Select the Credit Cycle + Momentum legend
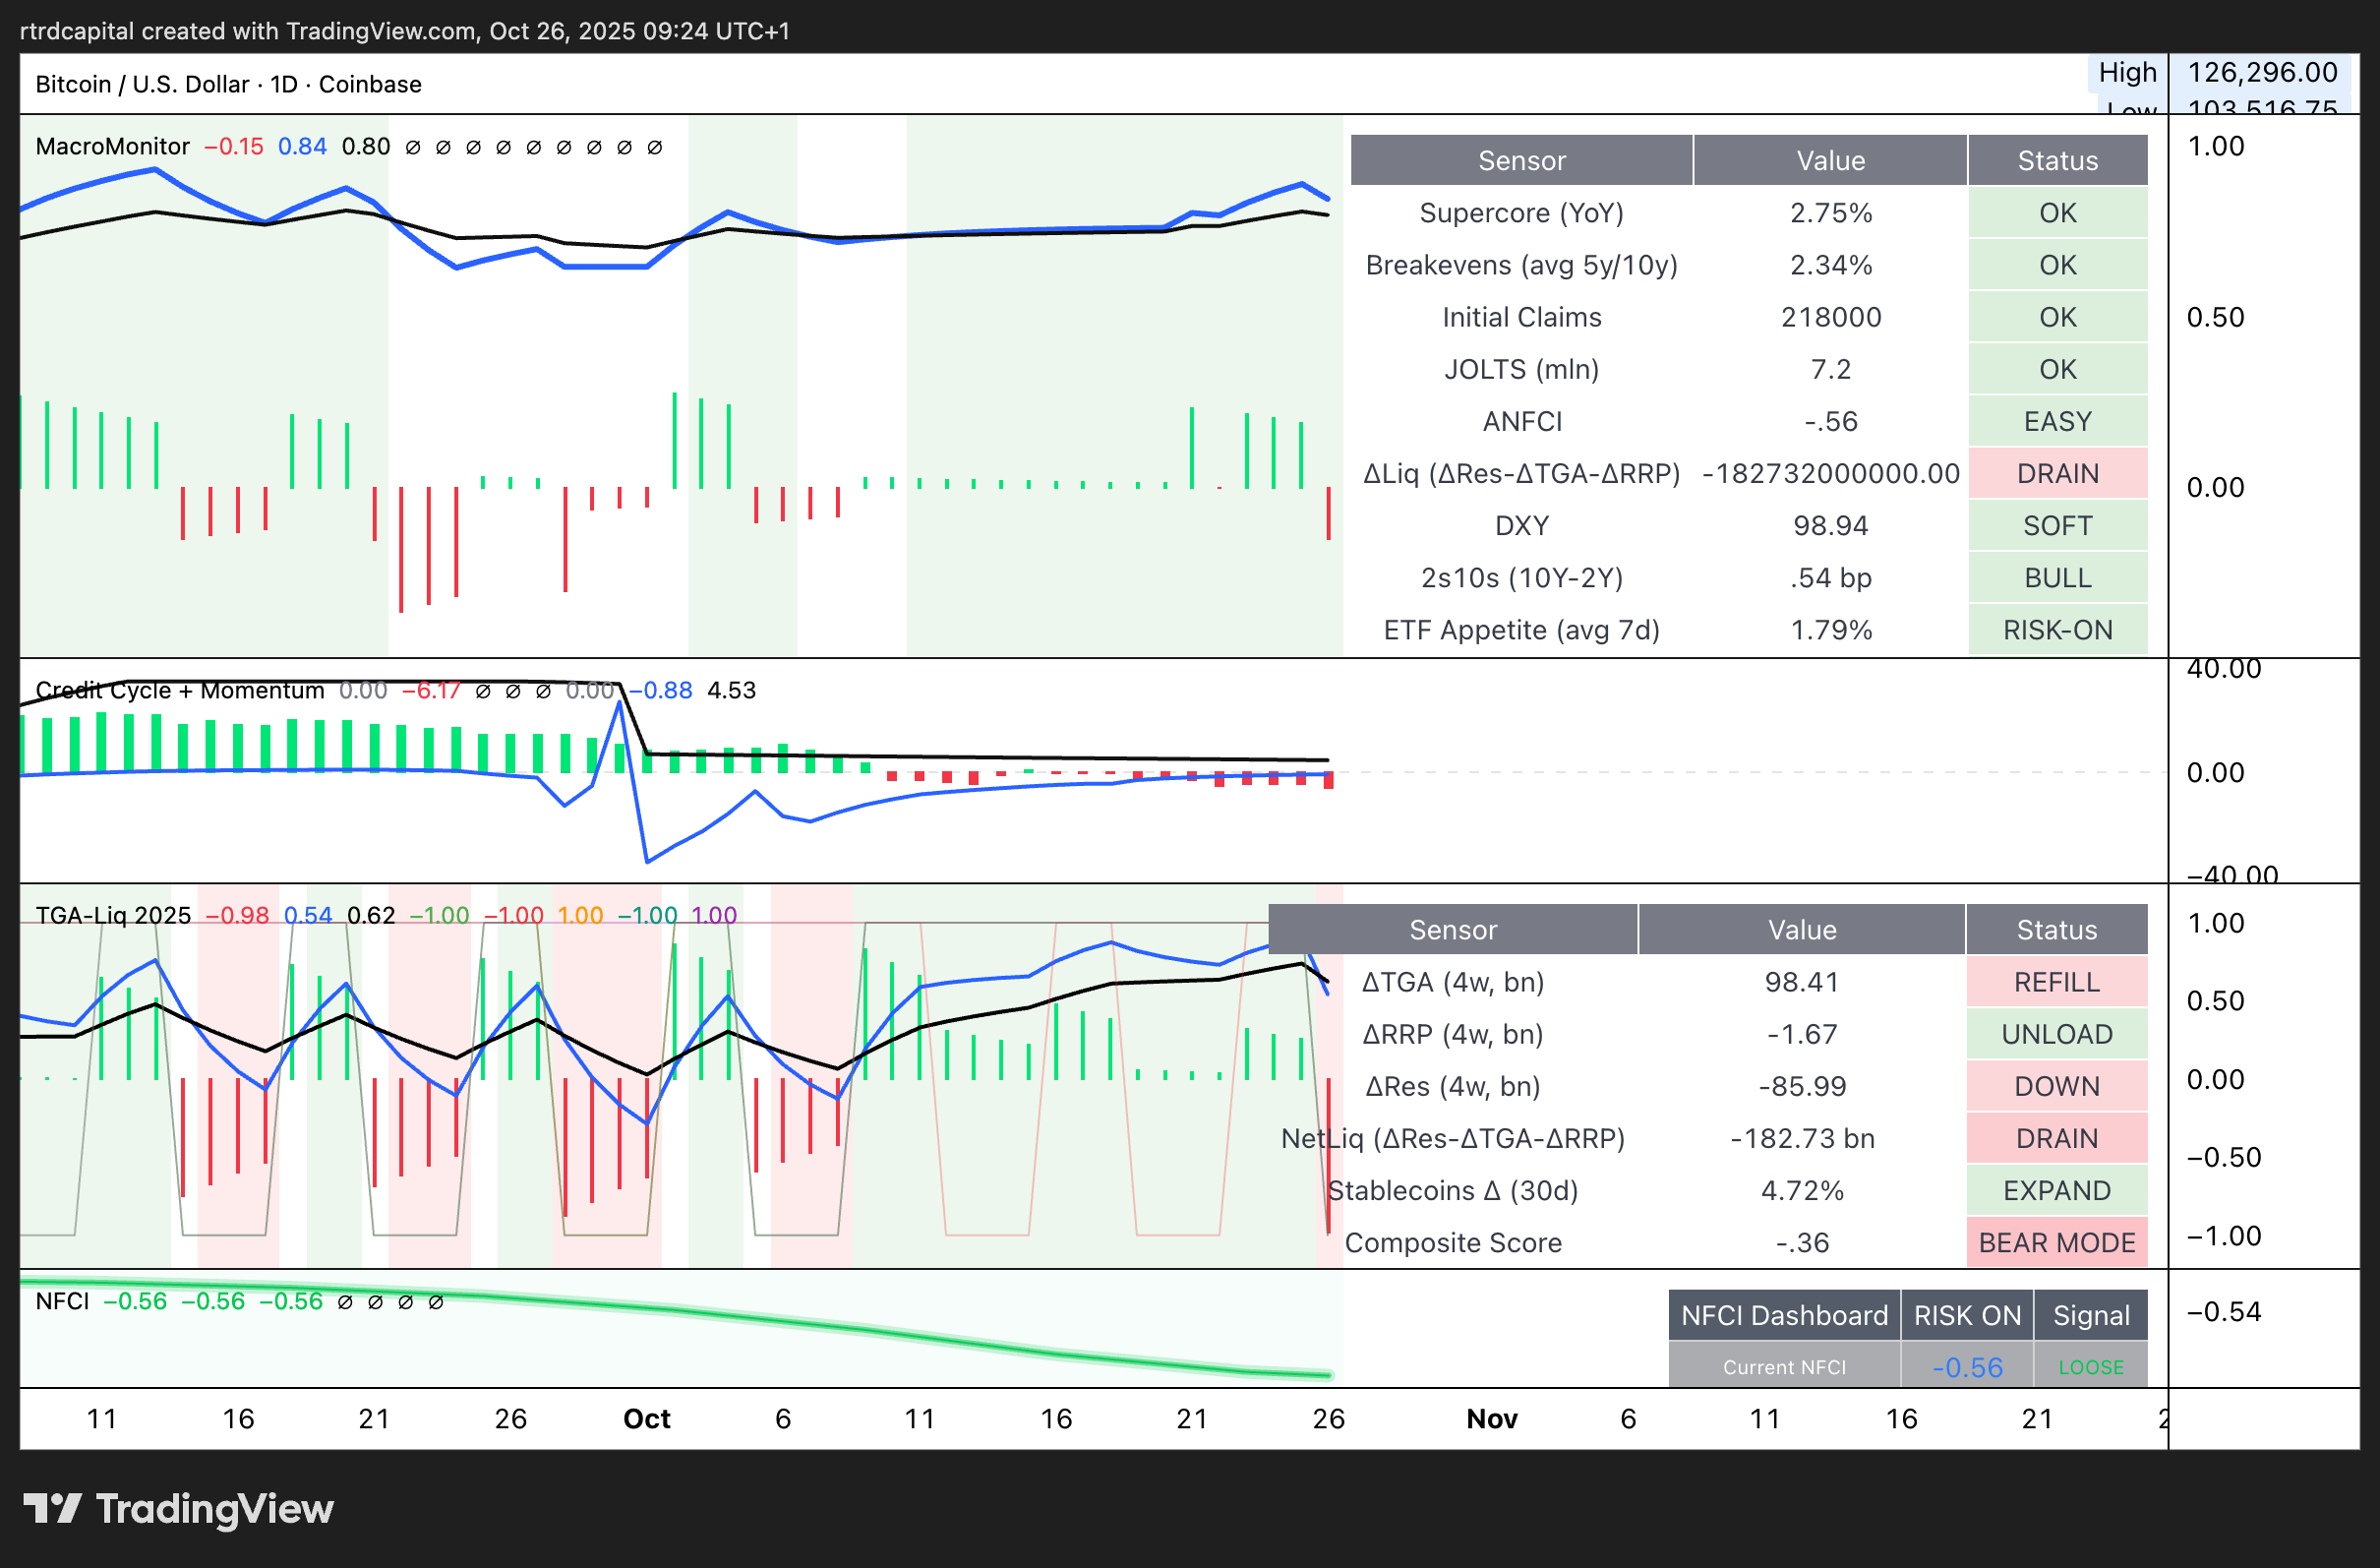Screen dimensions: 2380x1568 pos(180,691)
